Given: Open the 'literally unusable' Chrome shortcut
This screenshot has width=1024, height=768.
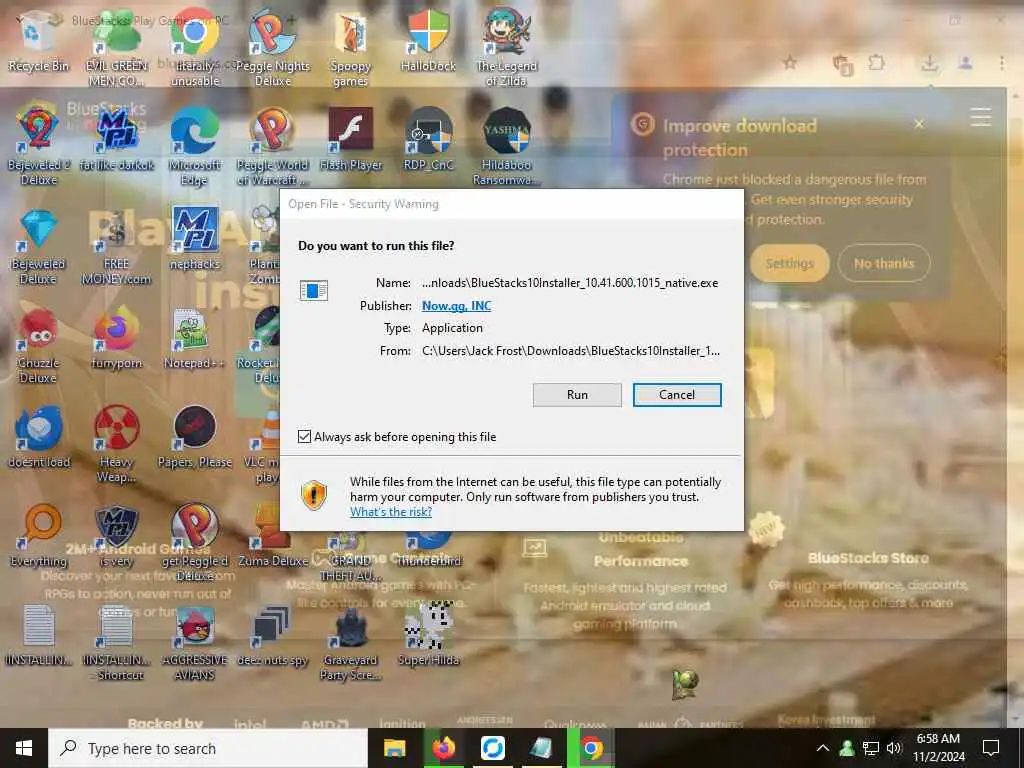Looking at the screenshot, I should [195, 49].
